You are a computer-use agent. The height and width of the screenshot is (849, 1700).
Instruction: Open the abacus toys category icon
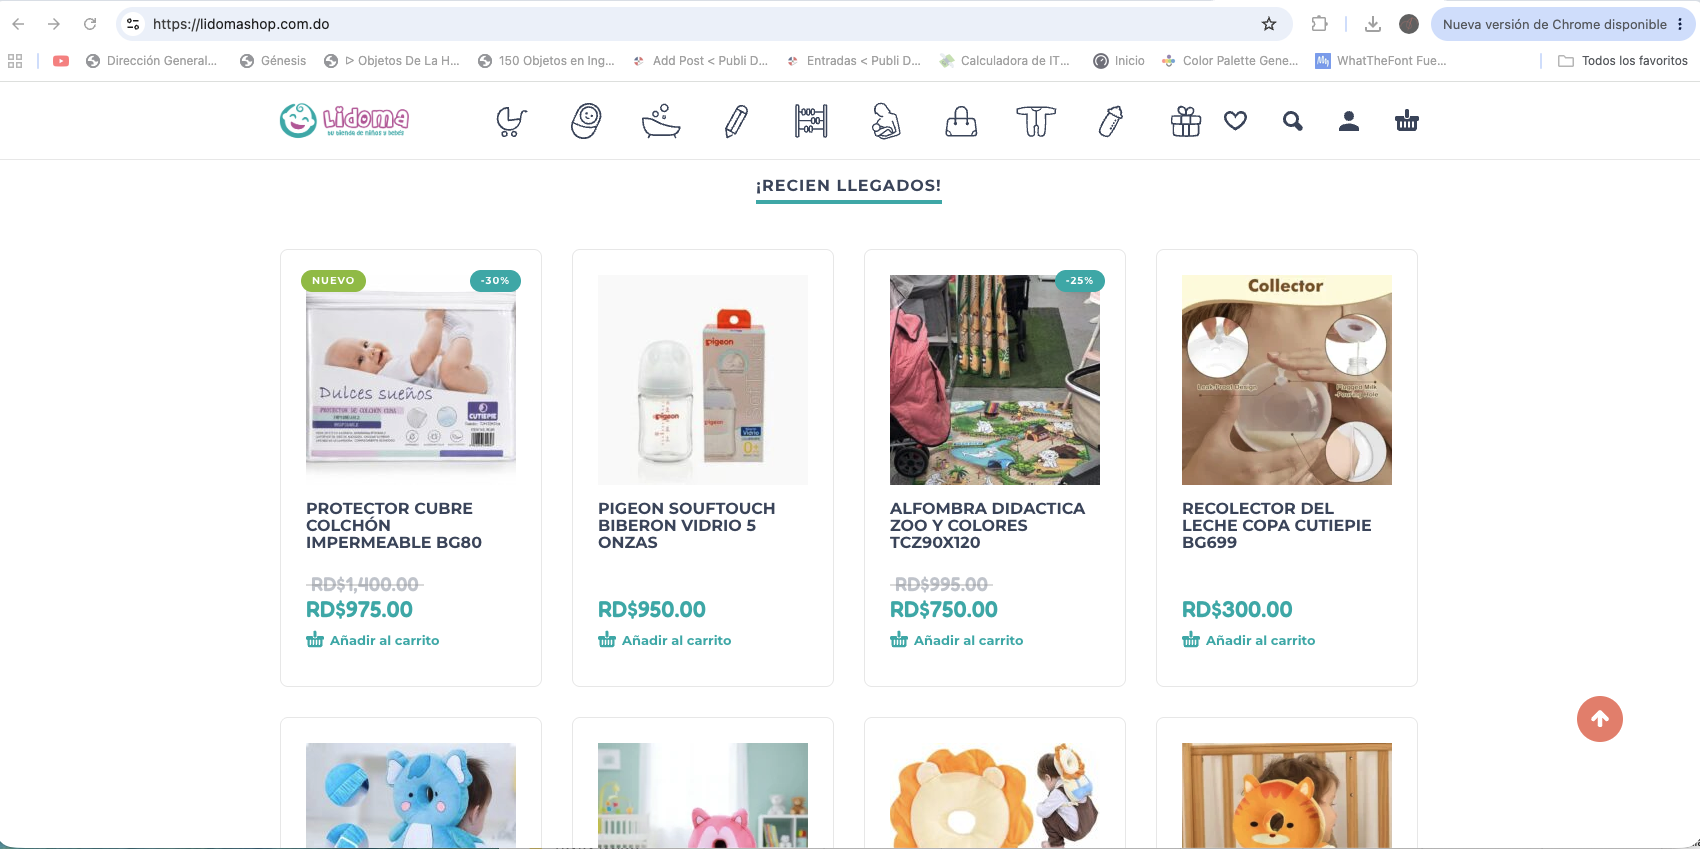[x=811, y=121]
